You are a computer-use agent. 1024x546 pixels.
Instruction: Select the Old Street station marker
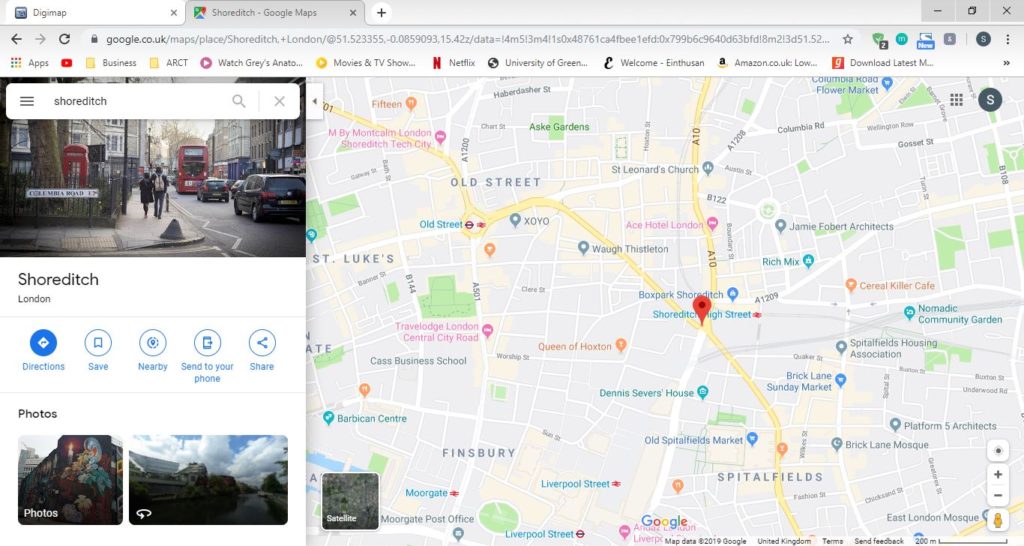pyautogui.click(x=469, y=225)
